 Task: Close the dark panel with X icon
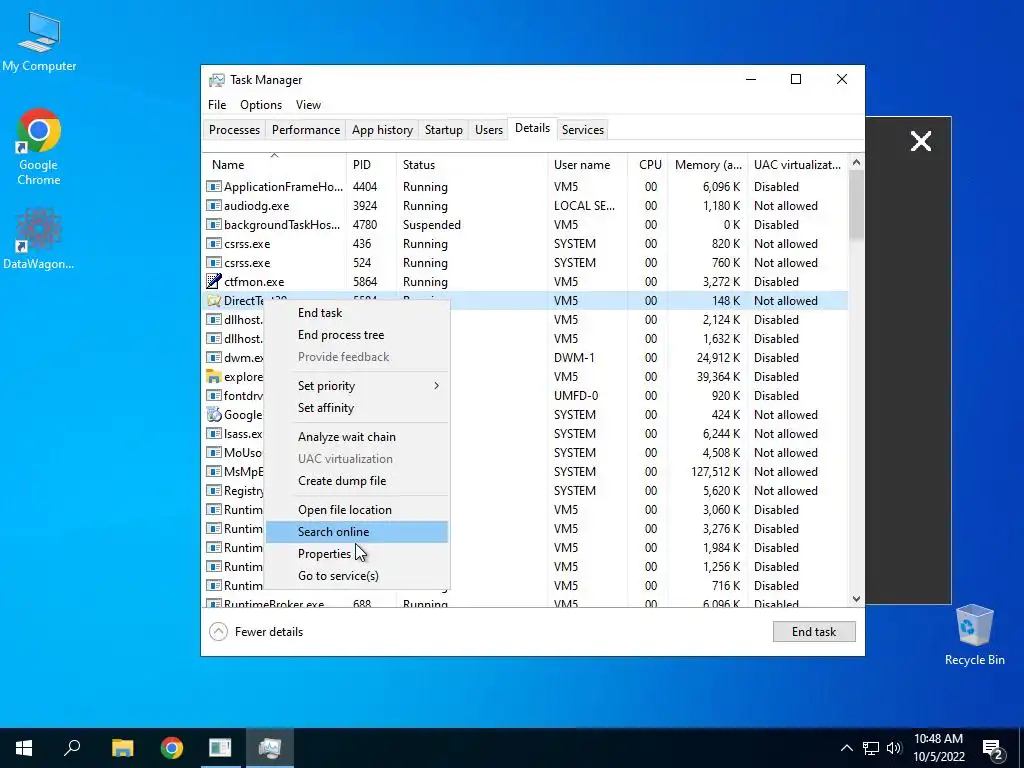[921, 141]
